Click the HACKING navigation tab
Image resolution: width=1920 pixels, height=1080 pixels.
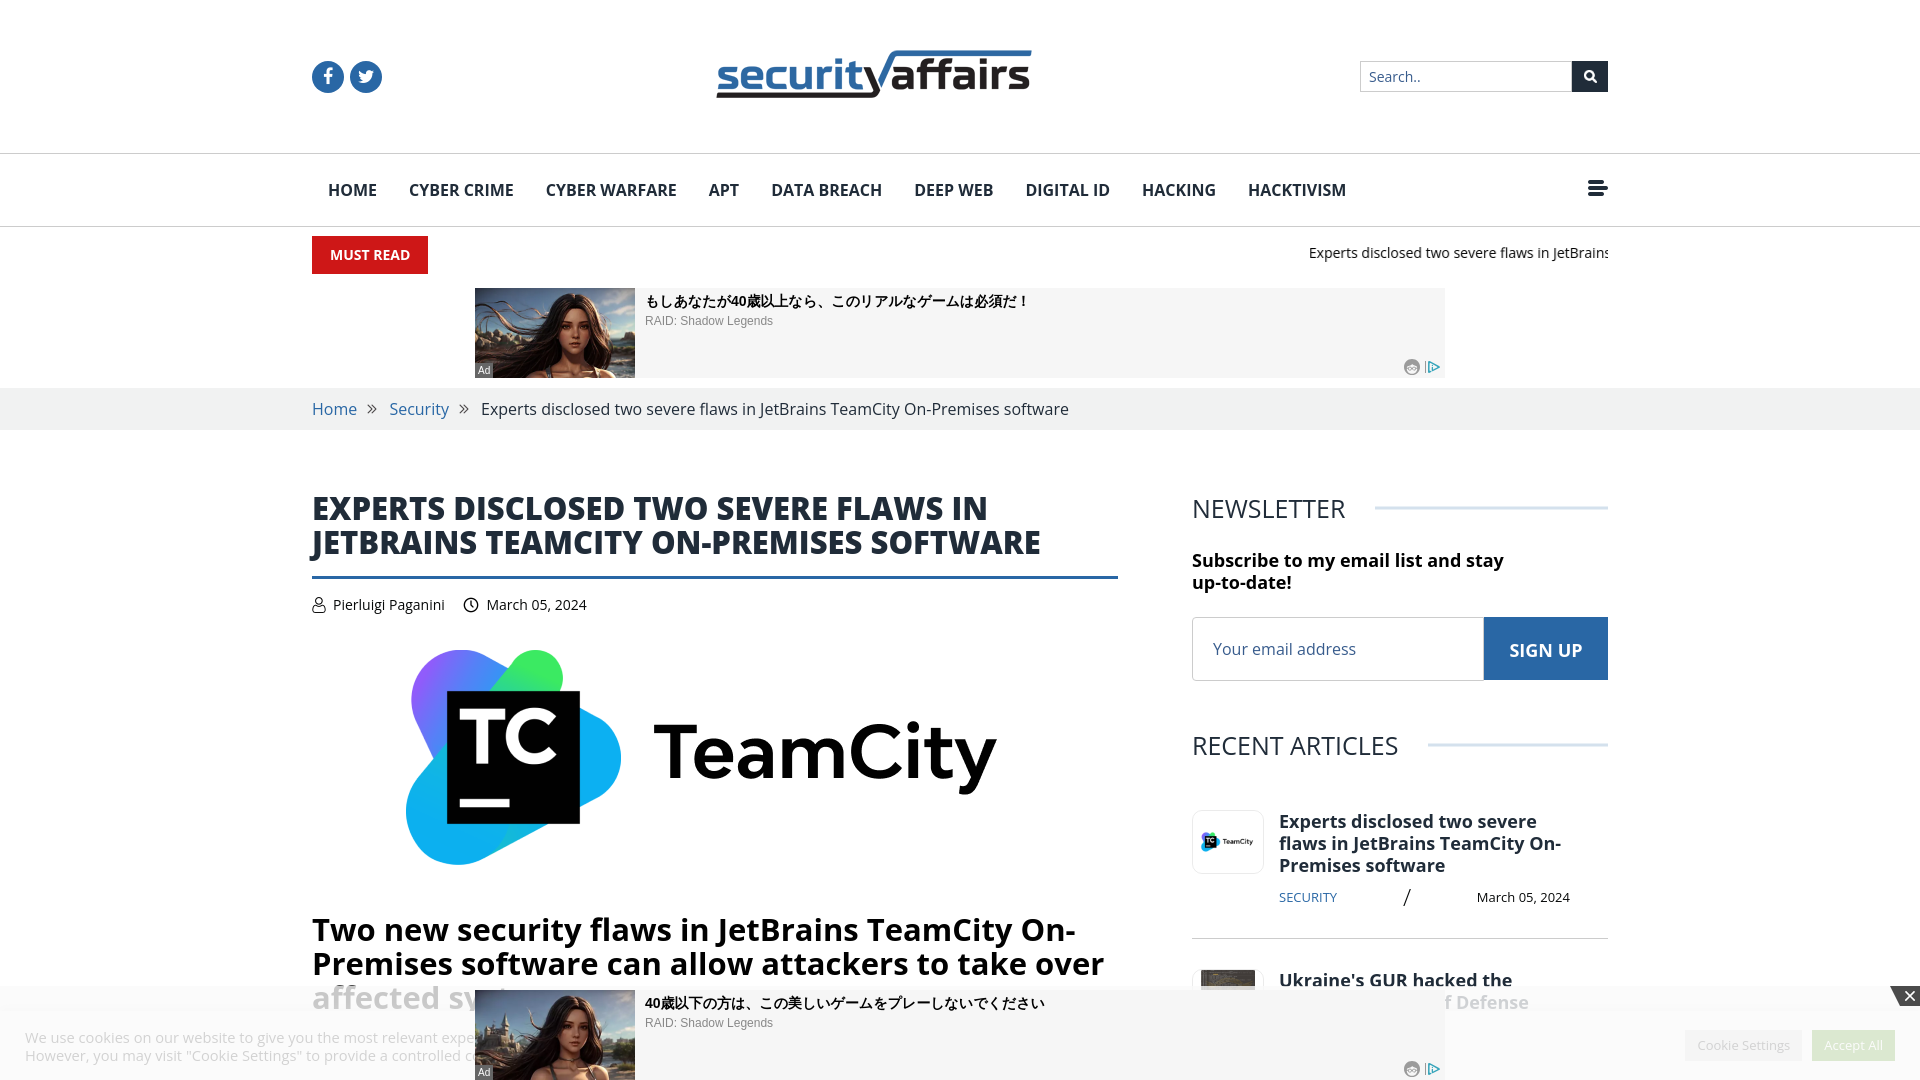point(1179,190)
